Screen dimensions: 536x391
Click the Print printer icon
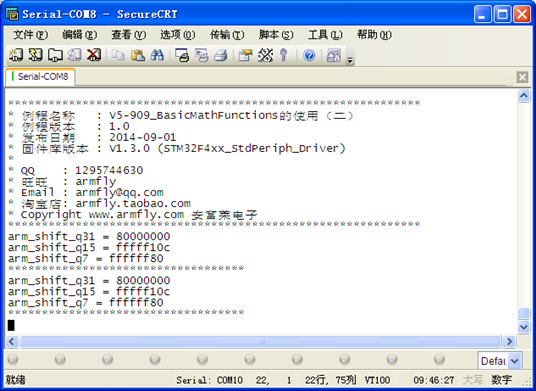221,55
